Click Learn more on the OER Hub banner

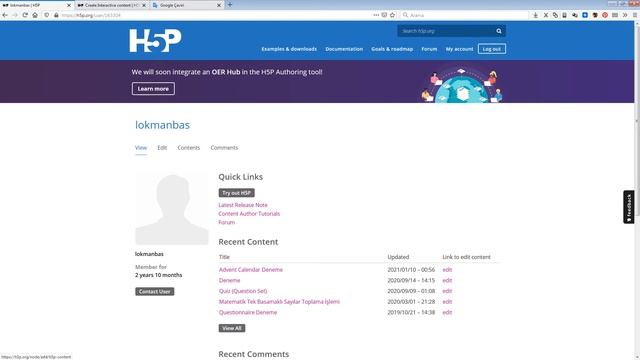153,89
